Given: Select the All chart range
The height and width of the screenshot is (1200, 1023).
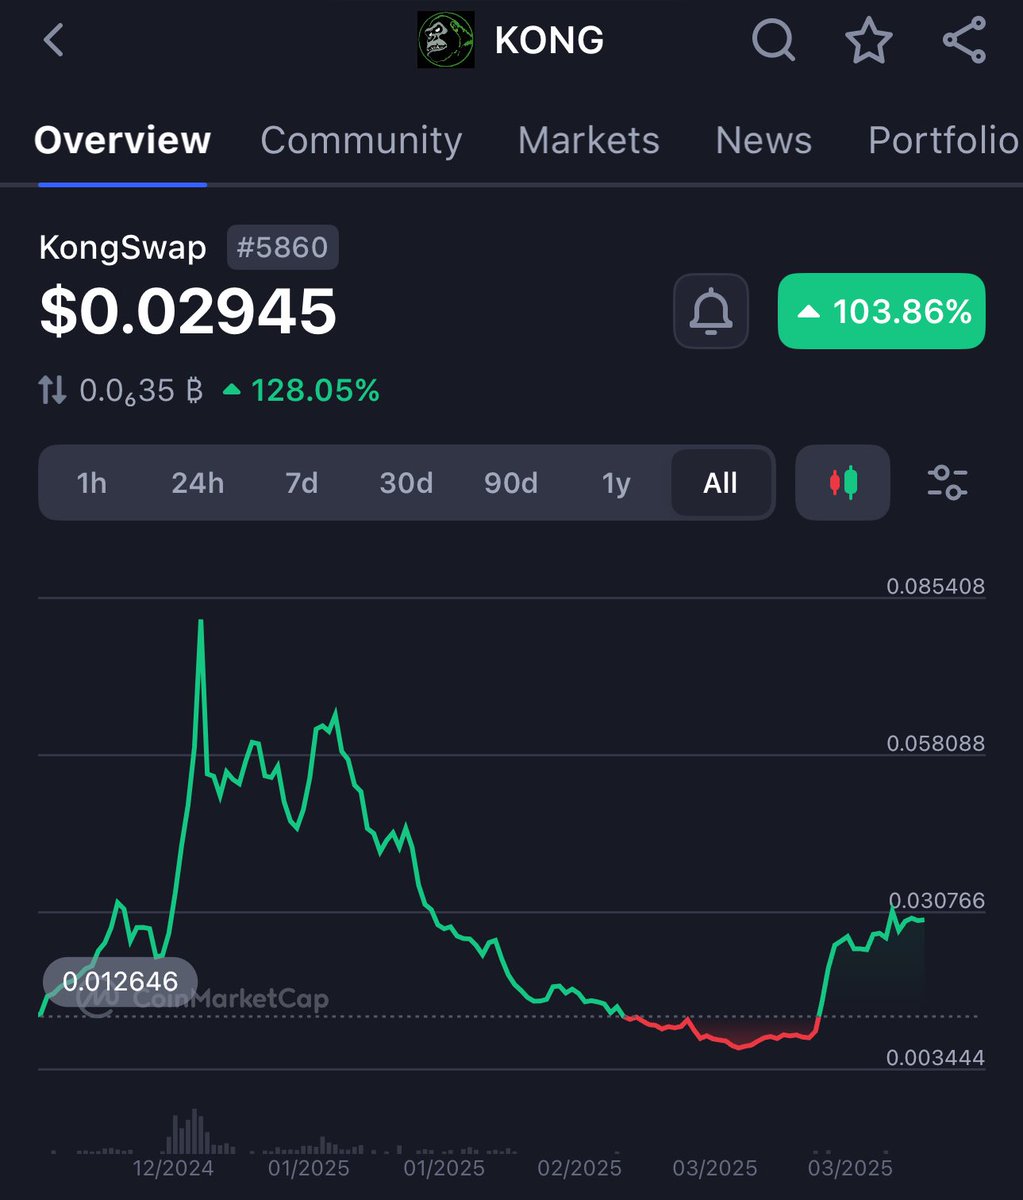Looking at the screenshot, I should pyautogui.click(x=720, y=483).
